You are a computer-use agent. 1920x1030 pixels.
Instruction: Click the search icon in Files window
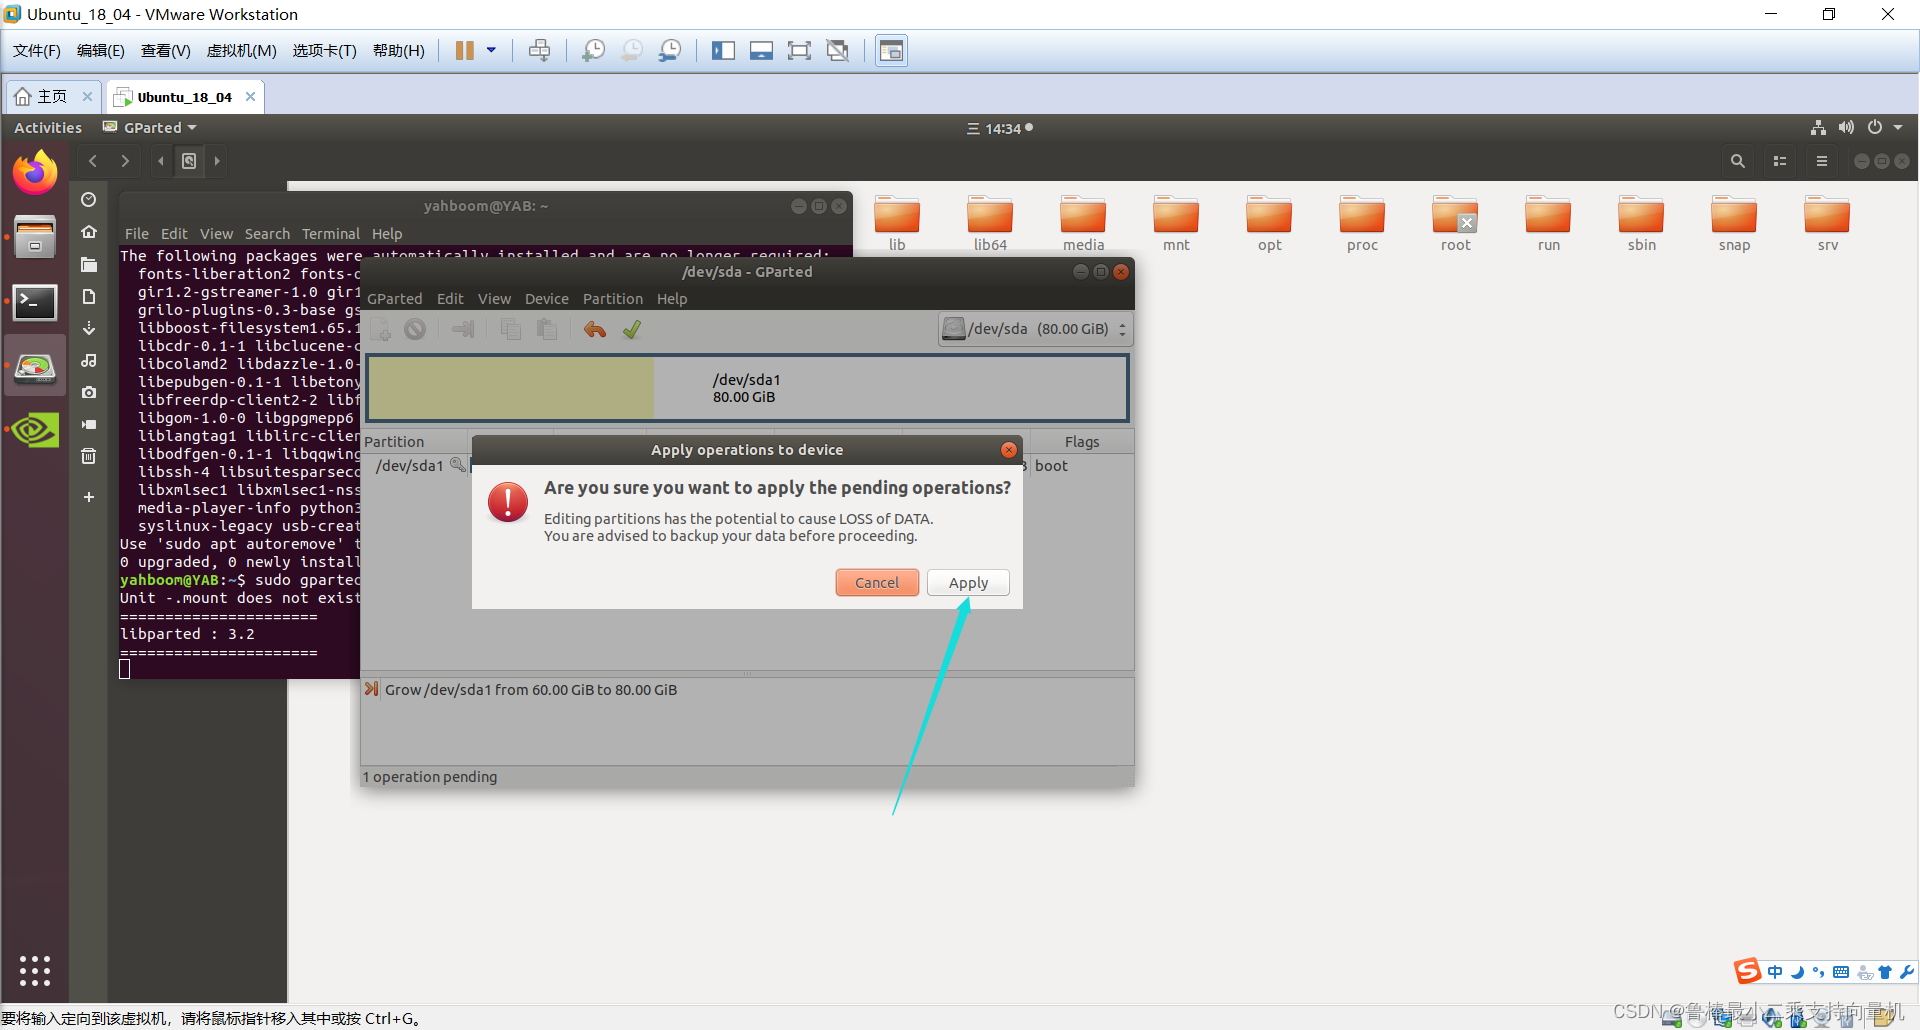1738,161
